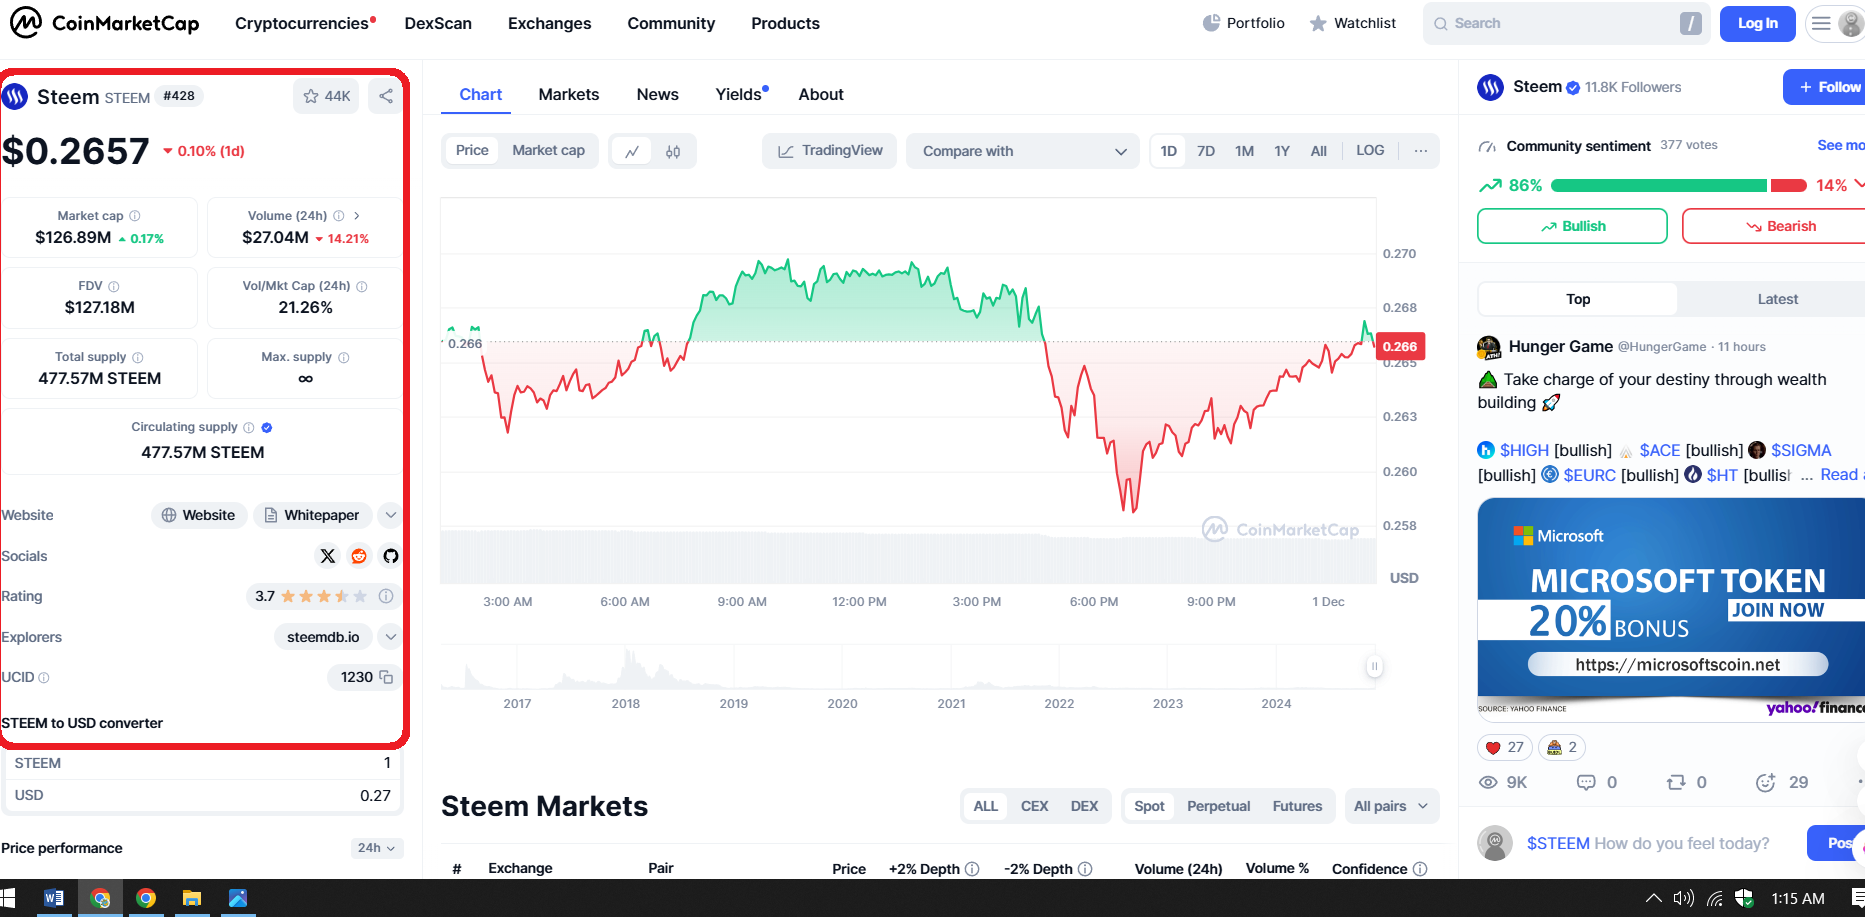Click the Log In button
This screenshot has height=917, width=1865.
(x=1757, y=23)
